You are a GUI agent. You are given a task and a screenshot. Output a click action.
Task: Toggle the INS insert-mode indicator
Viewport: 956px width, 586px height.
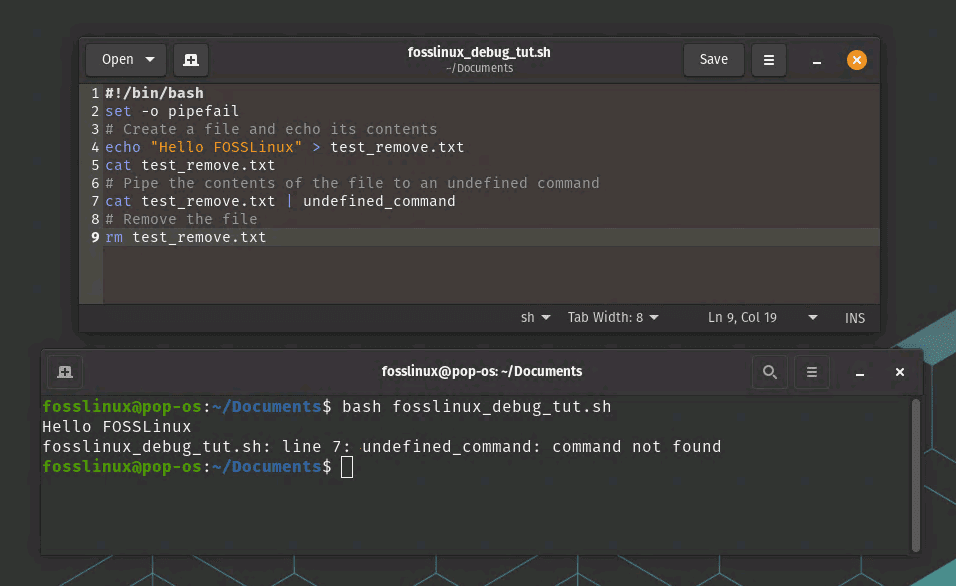pyautogui.click(x=854, y=317)
